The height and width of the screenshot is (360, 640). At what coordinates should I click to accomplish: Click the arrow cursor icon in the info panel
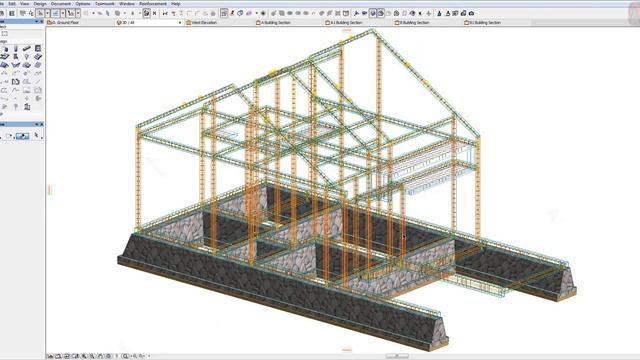click(36, 136)
